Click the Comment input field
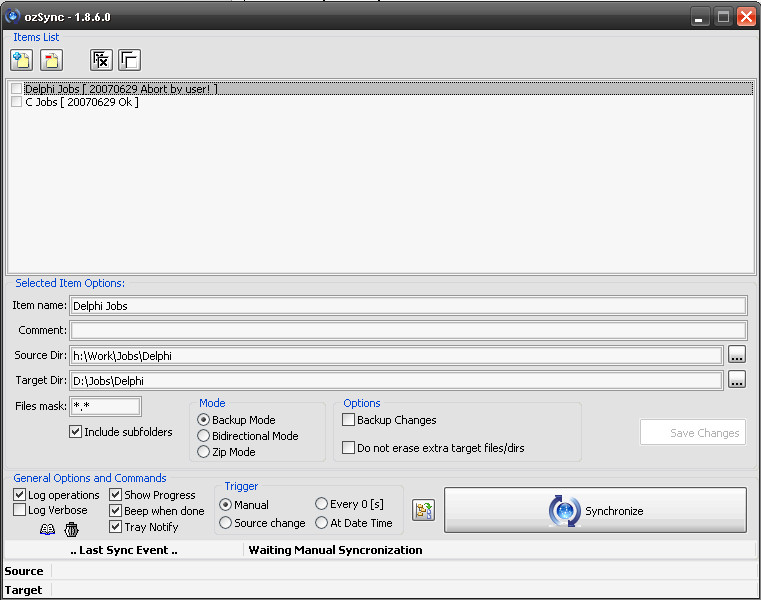 tap(408, 331)
